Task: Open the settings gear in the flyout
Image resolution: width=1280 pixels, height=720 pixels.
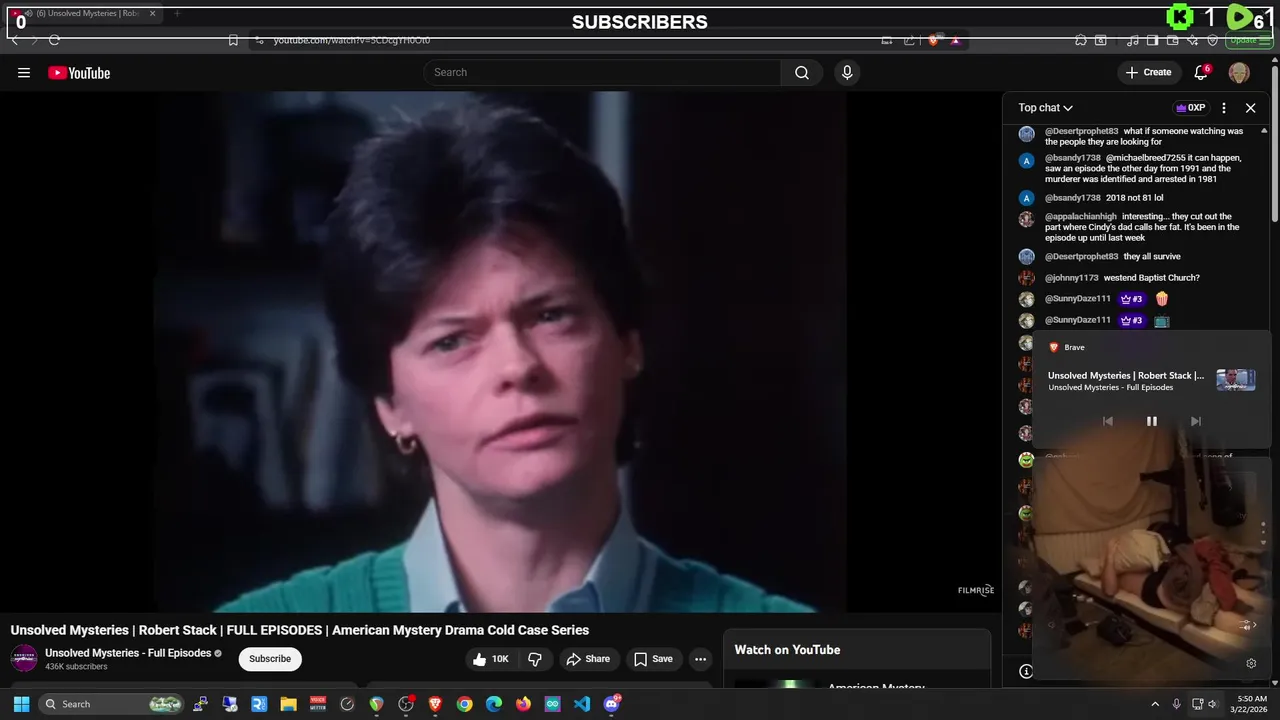Action: point(1251,663)
